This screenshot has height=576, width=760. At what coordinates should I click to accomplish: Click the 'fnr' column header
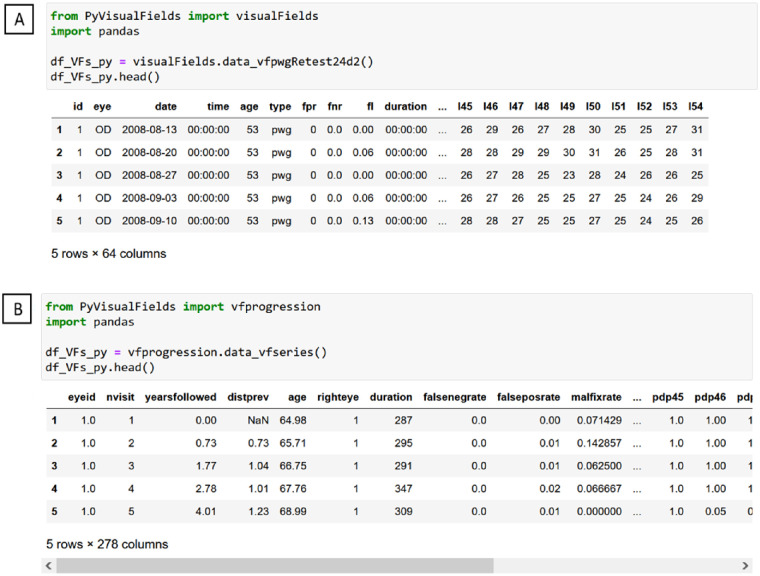click(x=335, y=107)
